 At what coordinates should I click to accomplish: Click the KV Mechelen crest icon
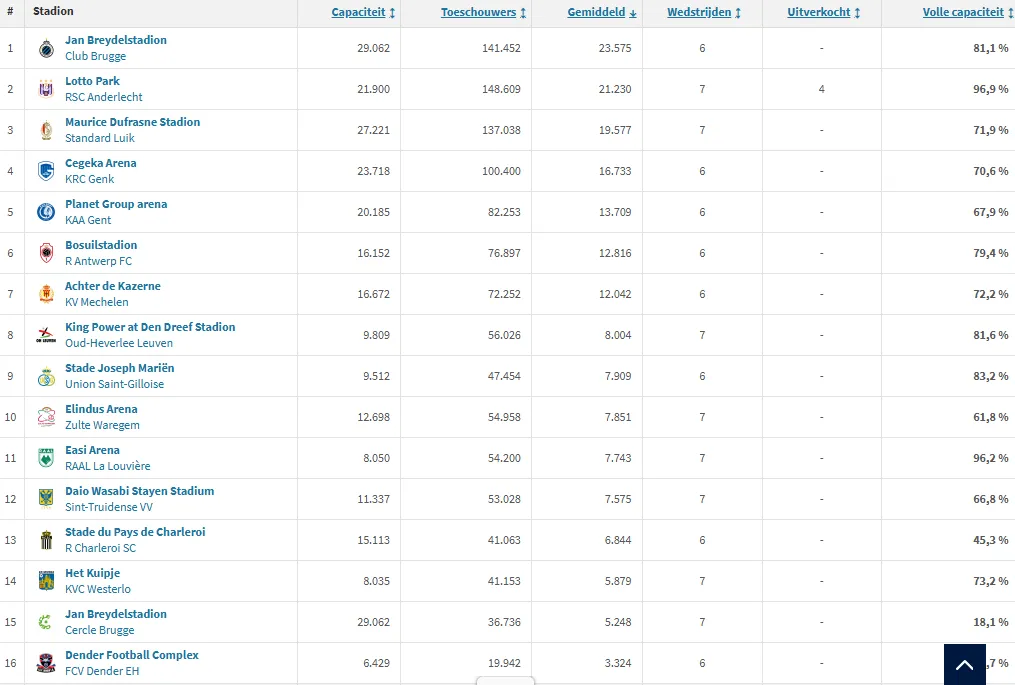tap(45, 294)
